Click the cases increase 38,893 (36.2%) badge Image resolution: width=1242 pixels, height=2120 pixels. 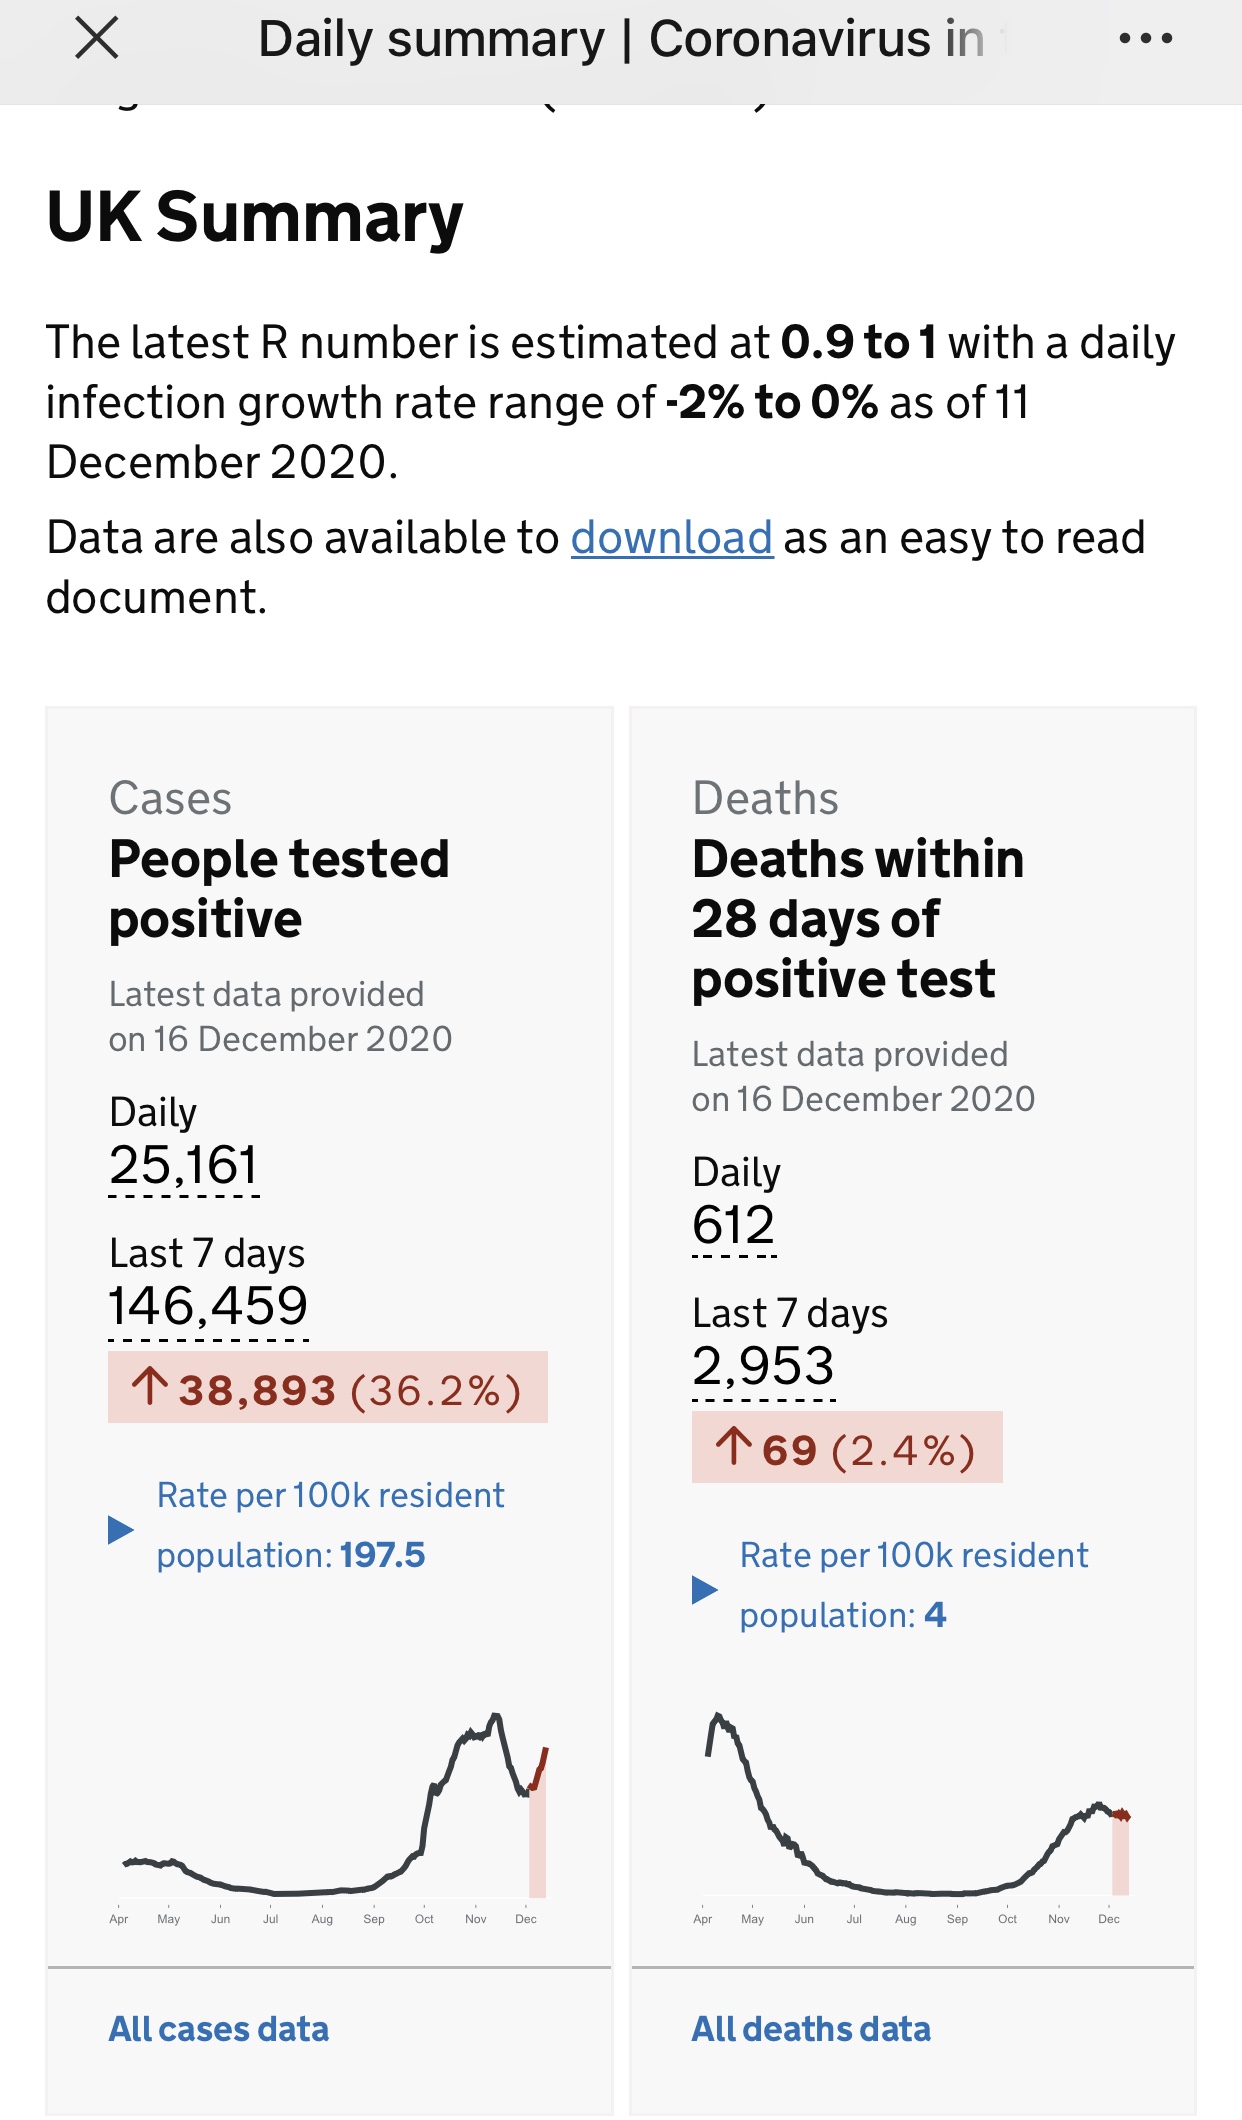[327, 1388]
